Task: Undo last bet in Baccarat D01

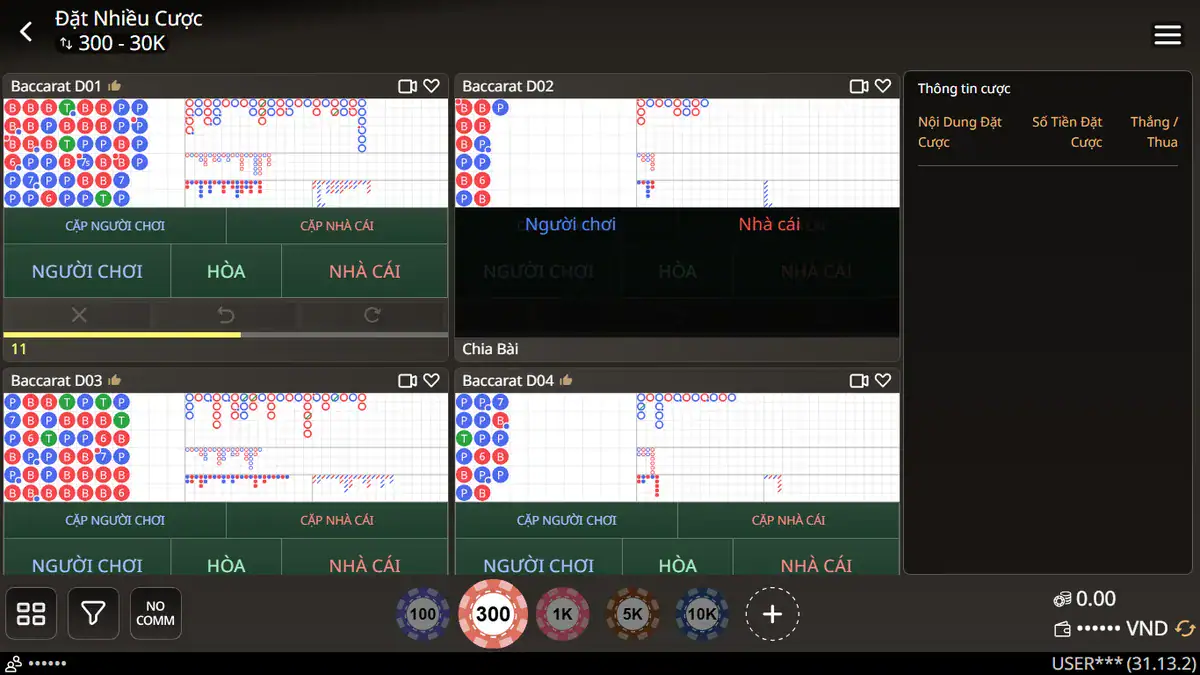Action: click(x=226, y=315)
